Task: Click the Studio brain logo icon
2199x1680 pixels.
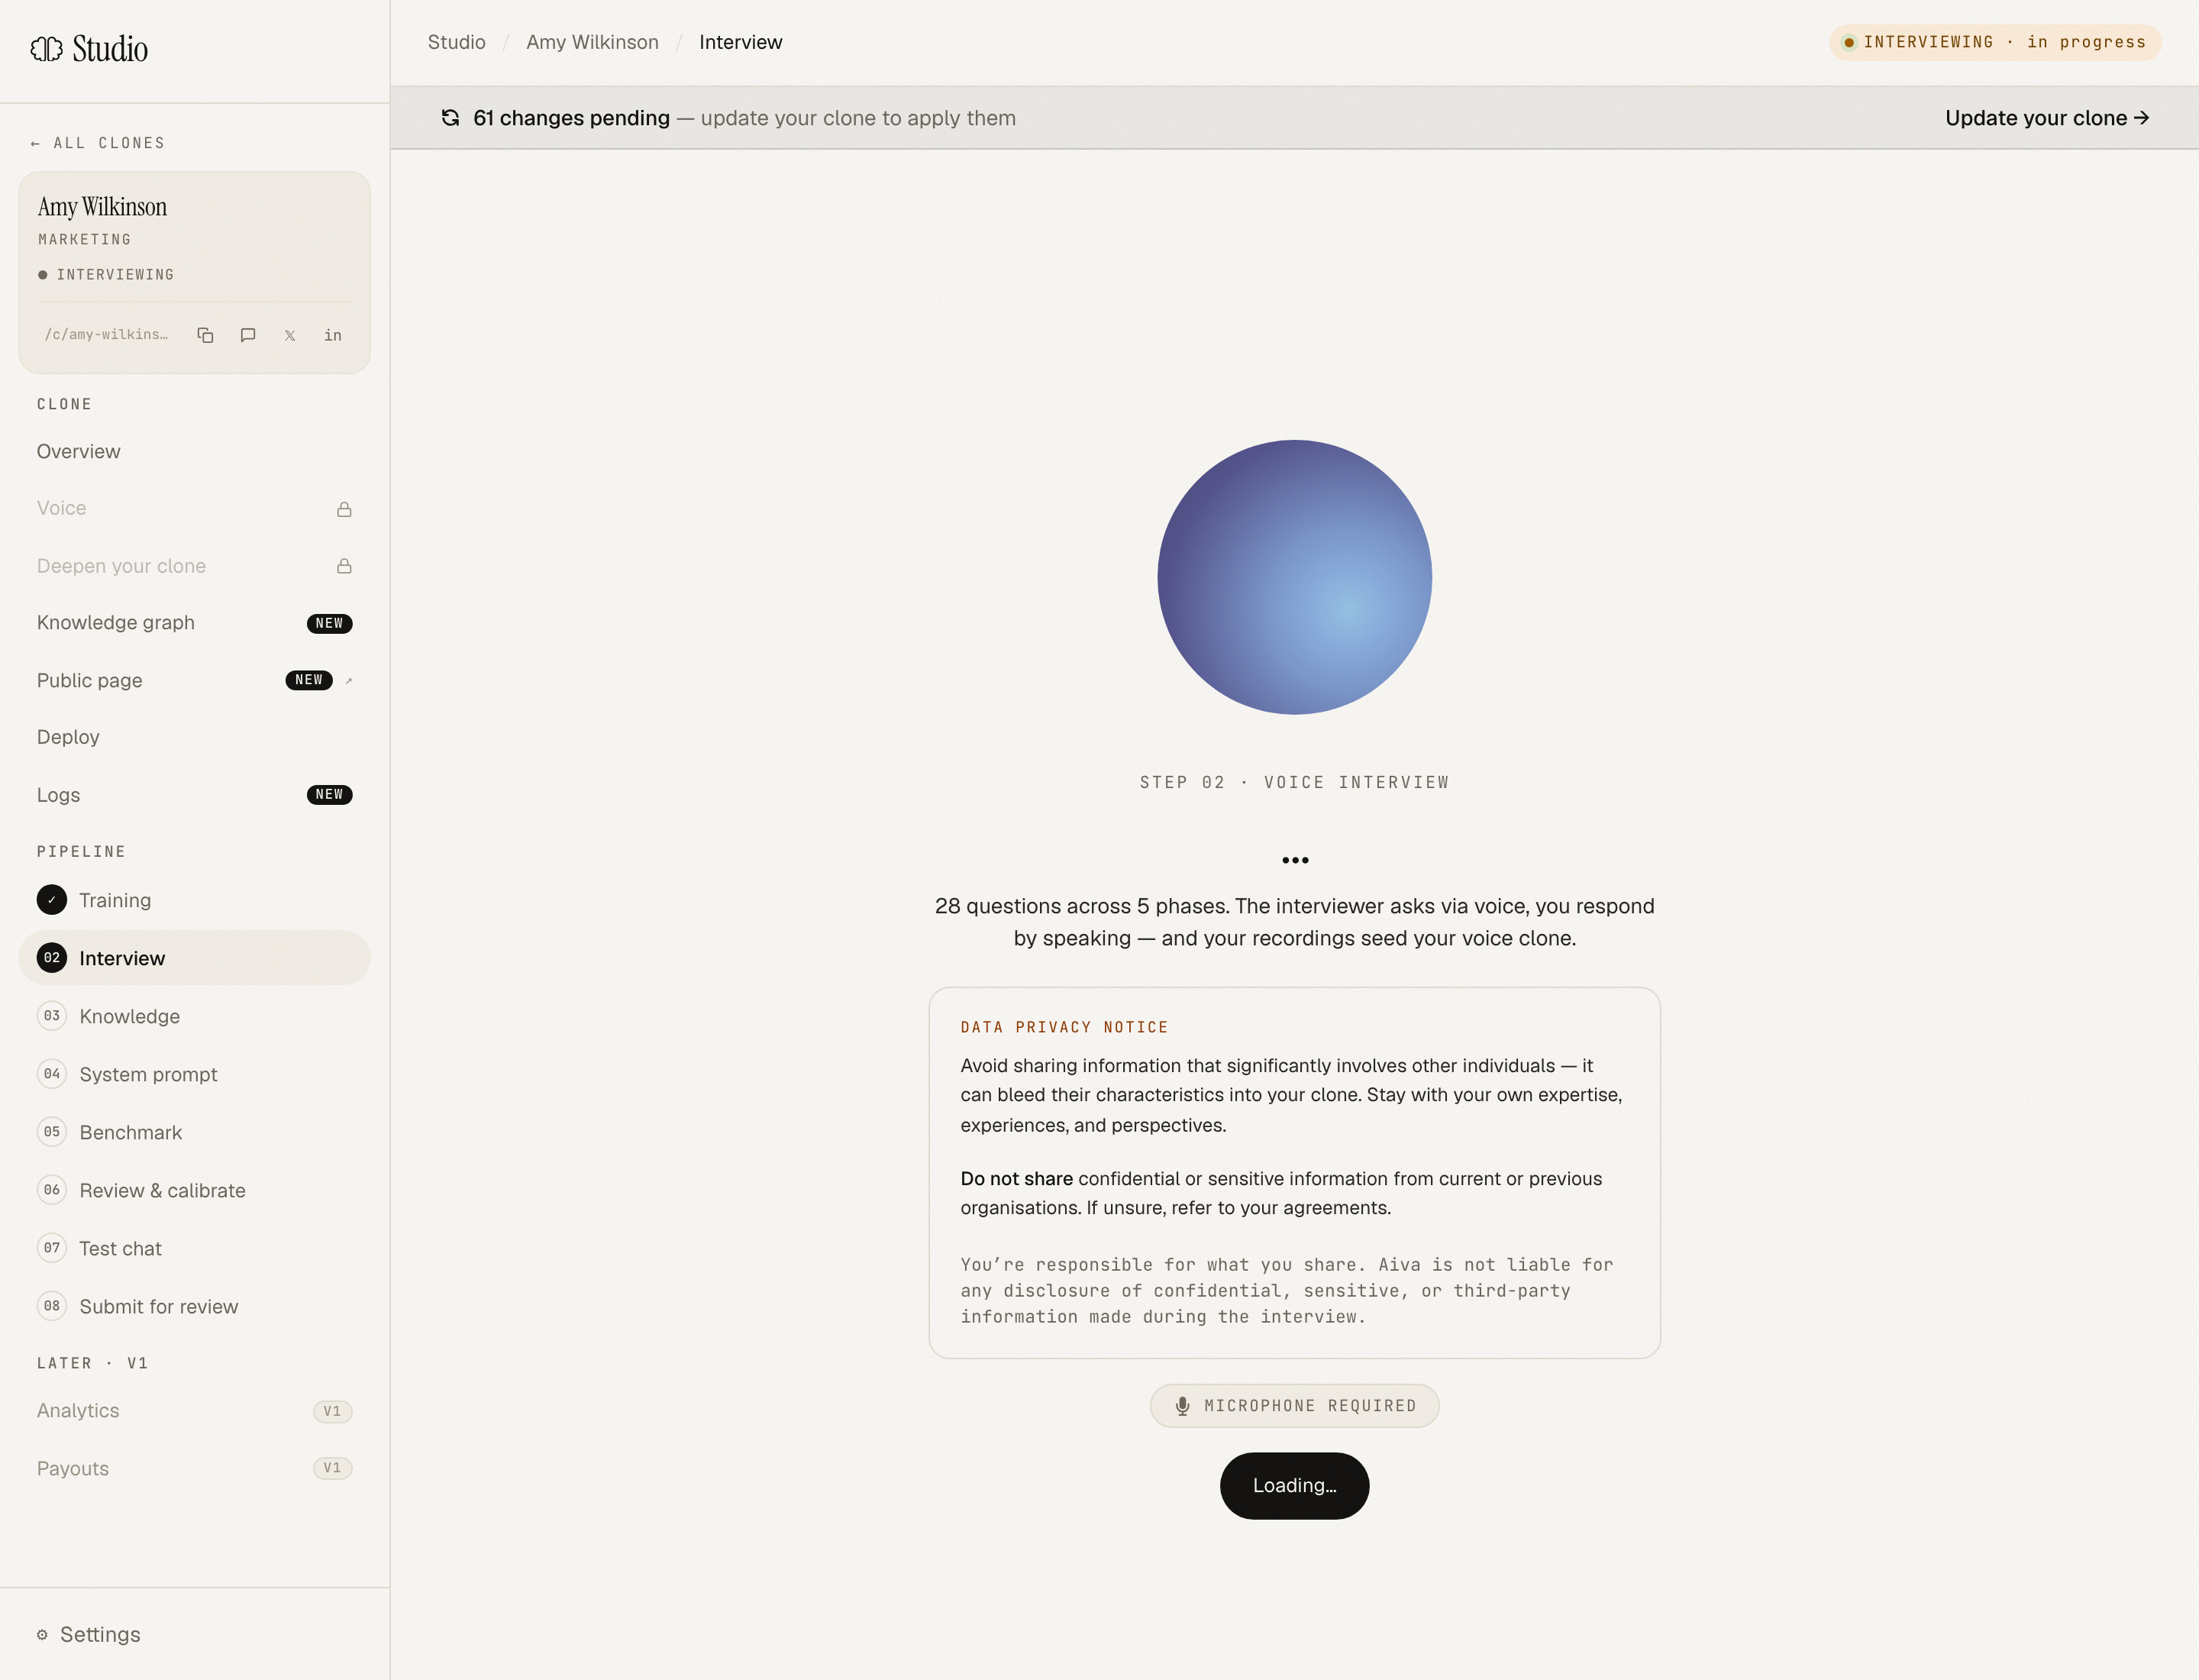Action: (x=46, y=48)
